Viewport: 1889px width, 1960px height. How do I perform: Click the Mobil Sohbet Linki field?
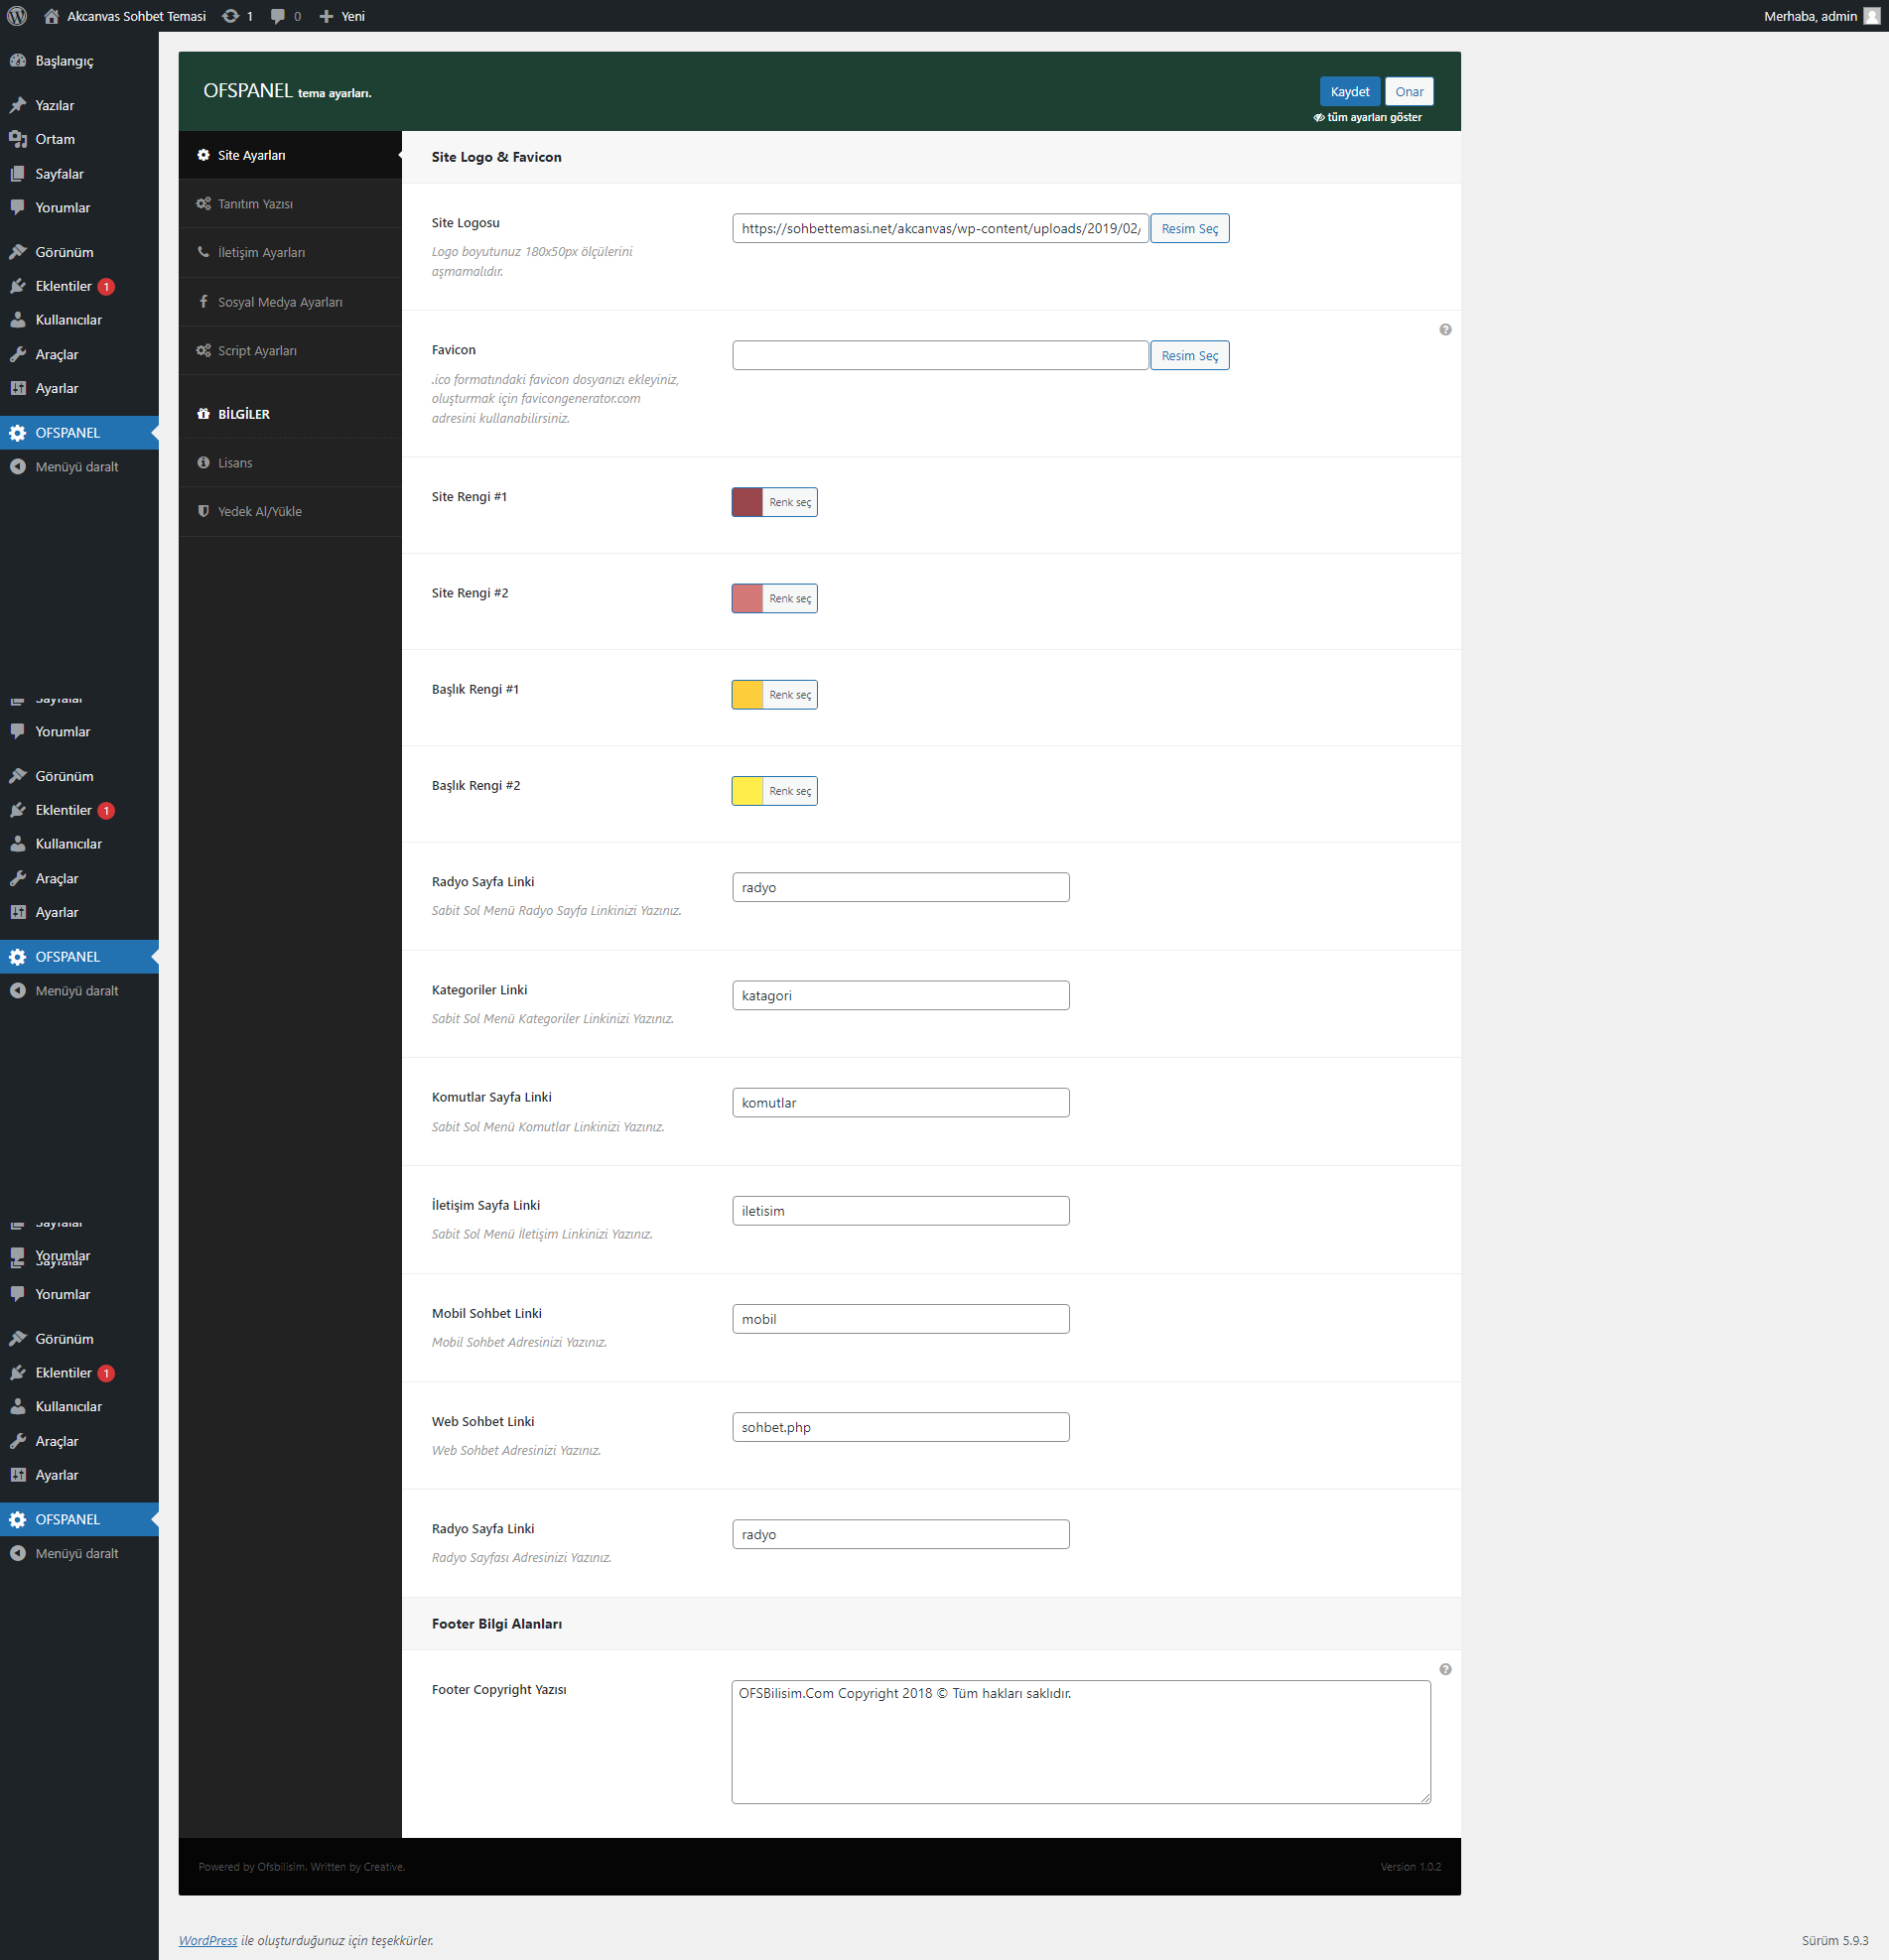(x=900, y=1319)
